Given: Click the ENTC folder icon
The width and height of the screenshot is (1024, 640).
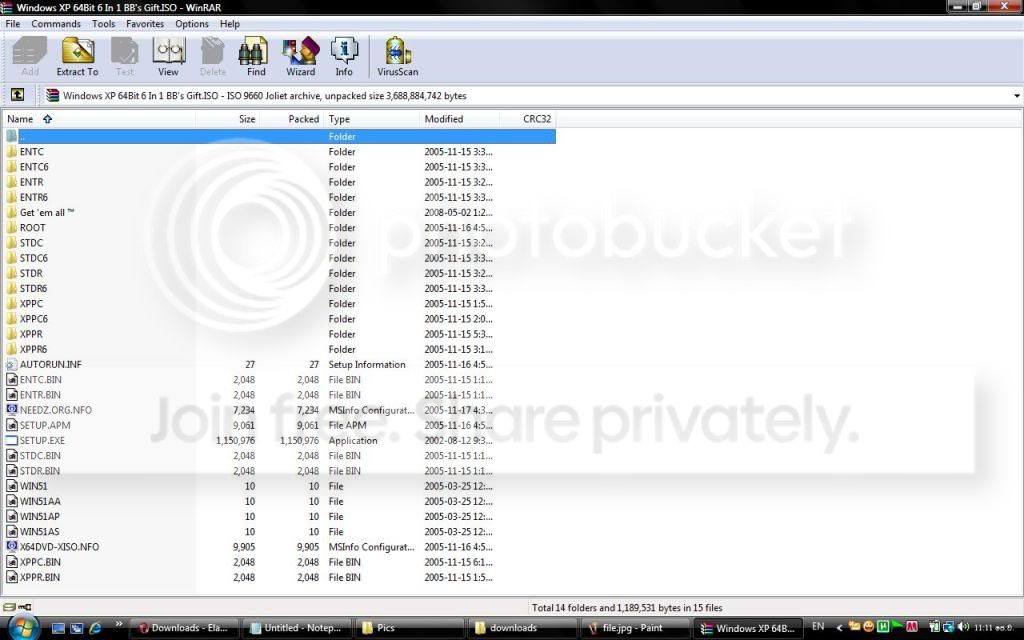Looking at the screenshot, I should pyautogui.click(x=11, y=152).
